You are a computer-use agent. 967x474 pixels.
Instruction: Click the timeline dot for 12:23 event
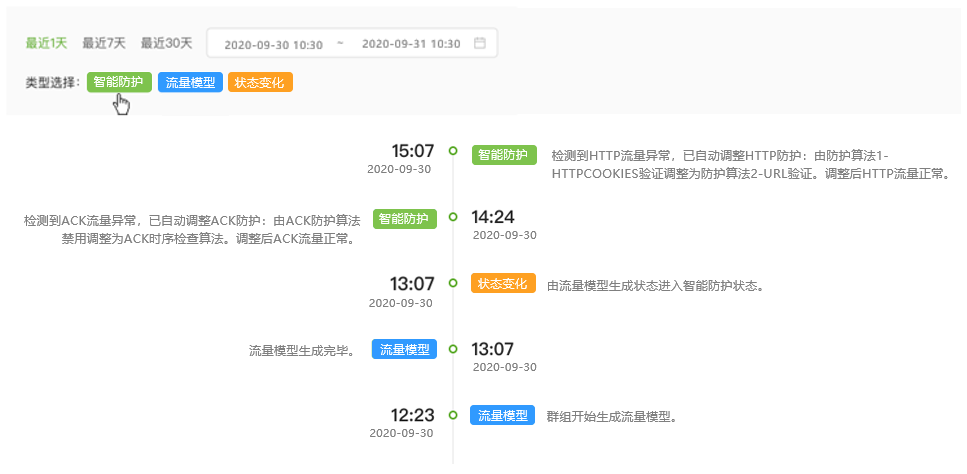tap(453, 414)
